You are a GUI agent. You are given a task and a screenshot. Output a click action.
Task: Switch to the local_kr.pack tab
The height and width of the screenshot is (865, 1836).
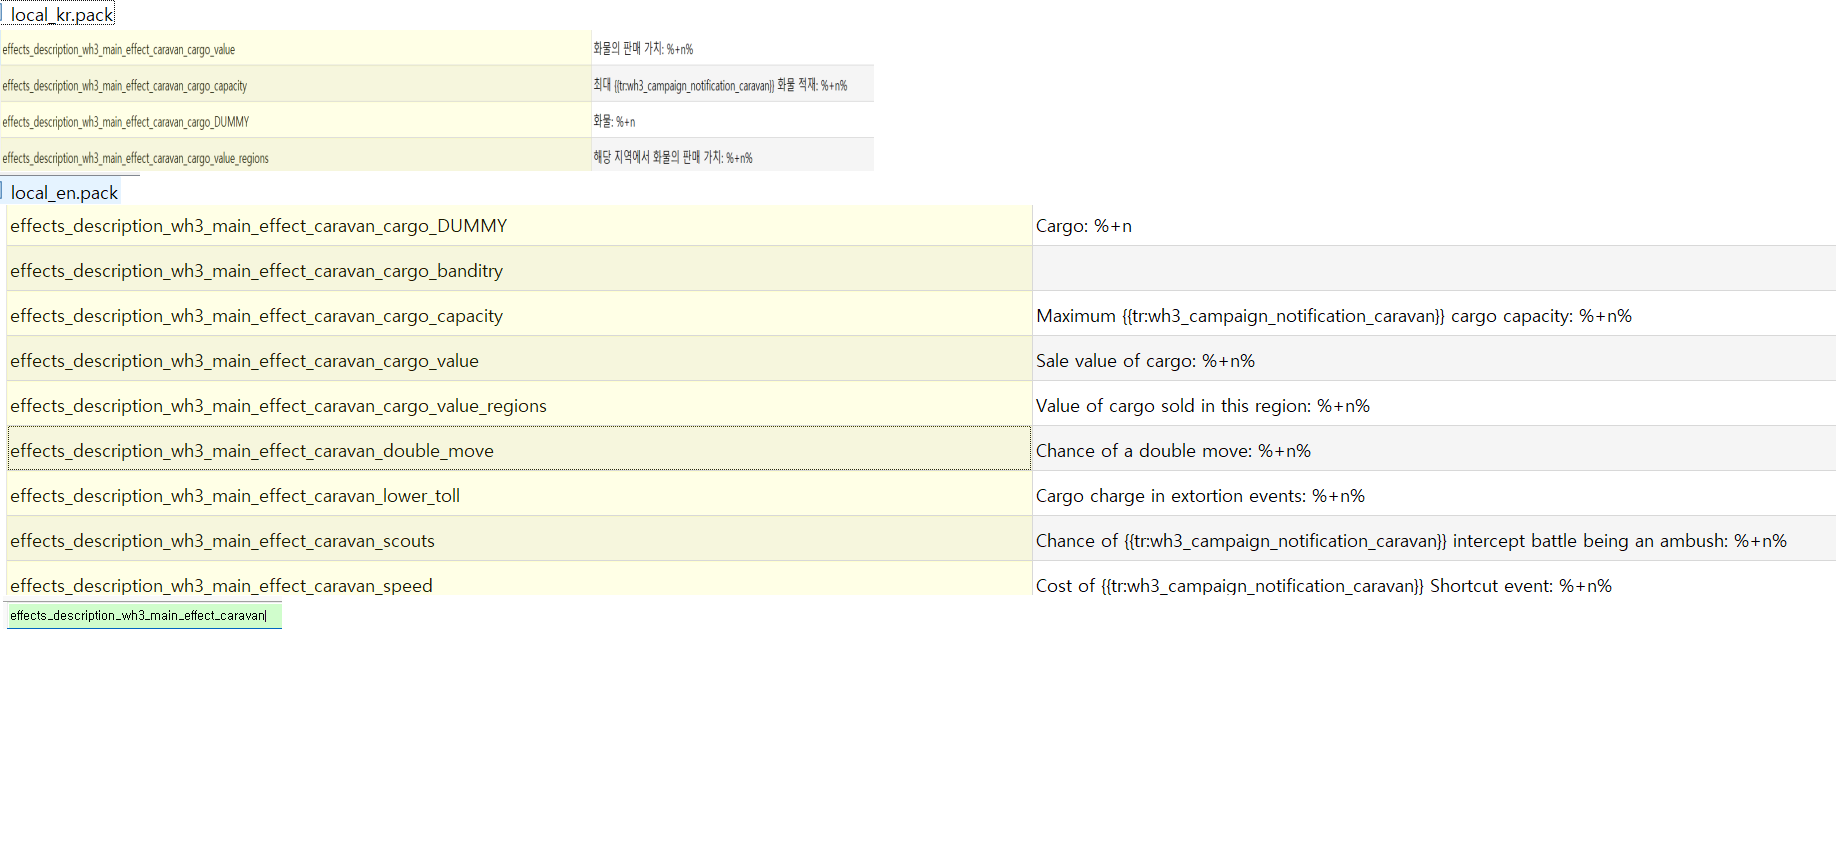point(61,15)
